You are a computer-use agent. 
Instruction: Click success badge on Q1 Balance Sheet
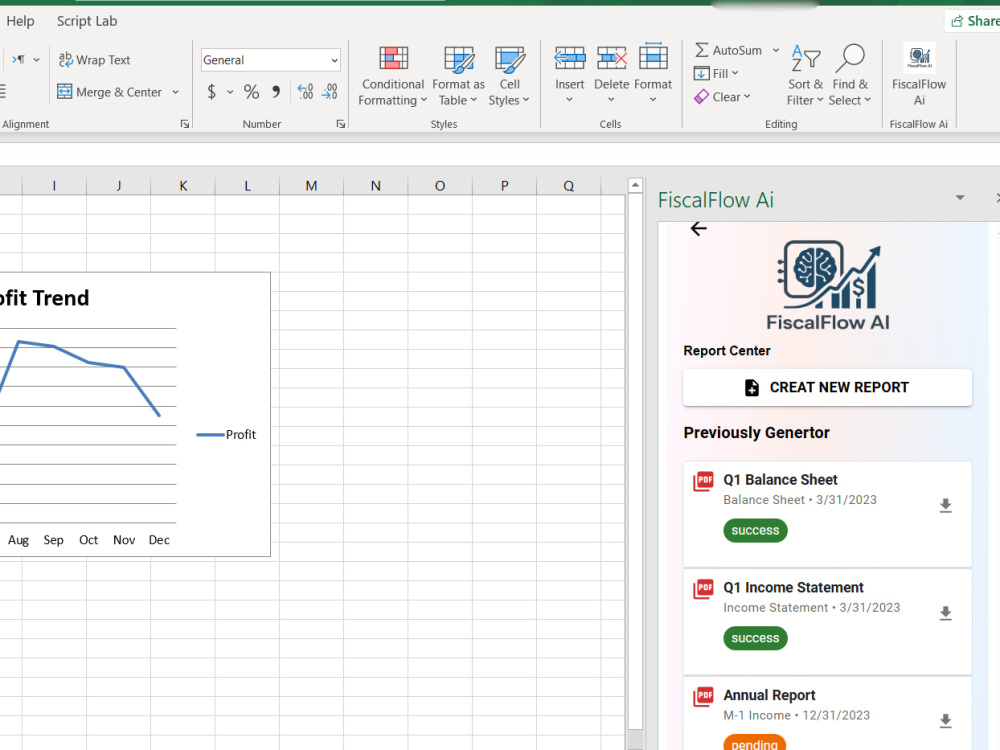(755, 531)
